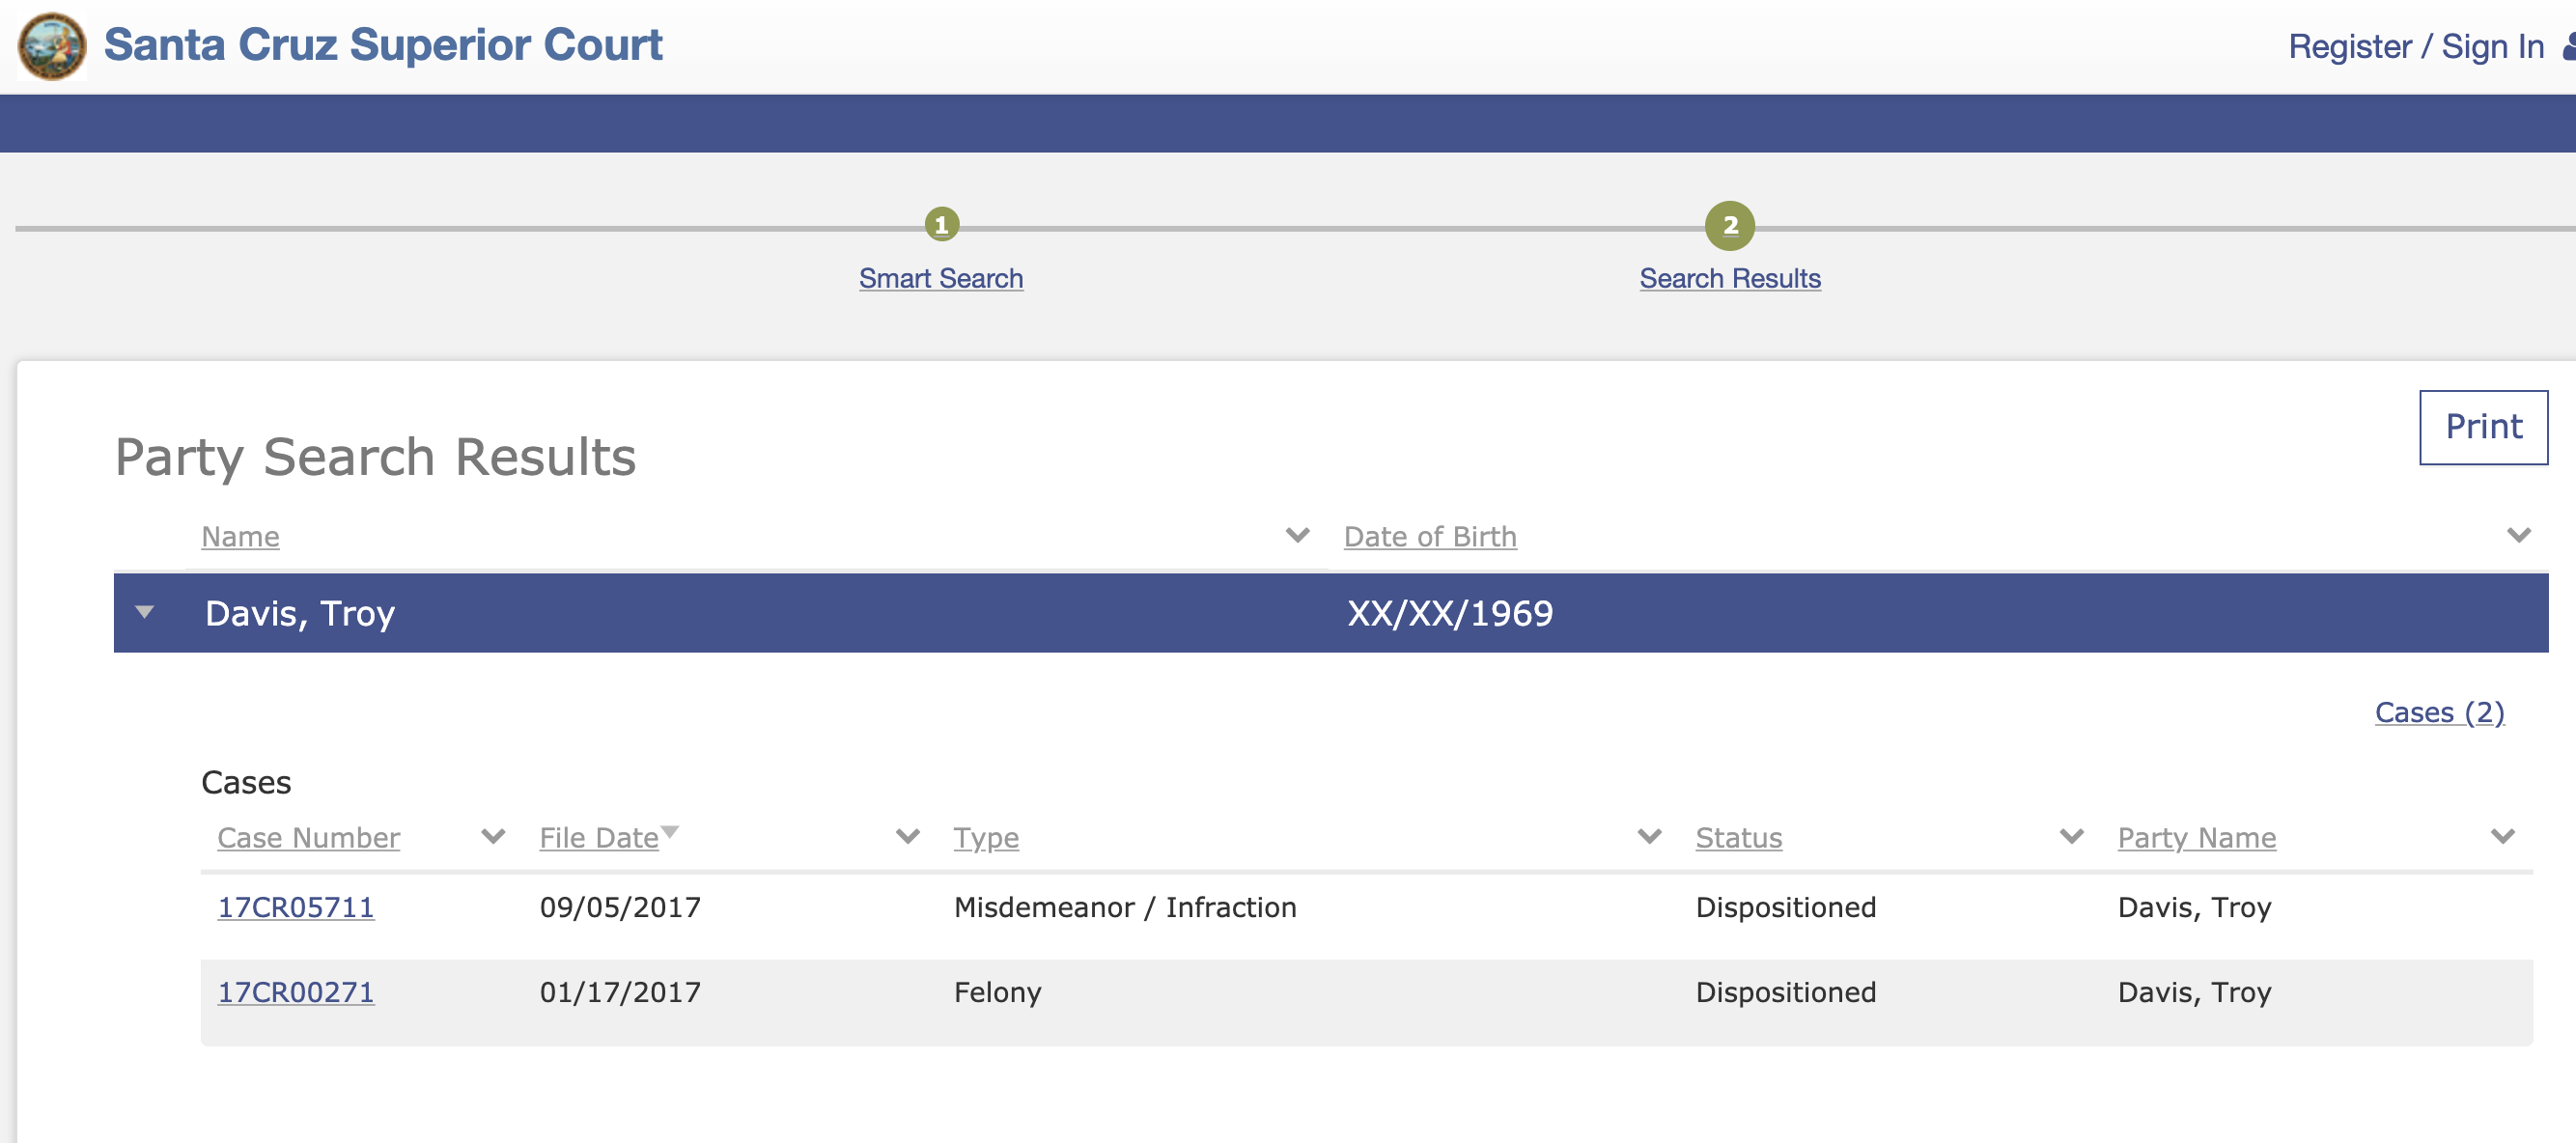2576x1143 pixels.
Task: Go to the Smart Search step
Action: click(940, 278)
